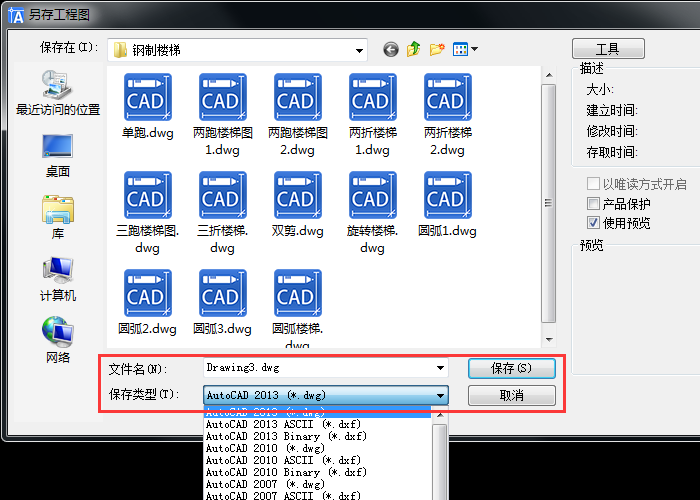This screenshot has height=500, width=700.
Task: Go back with the round arrow icon
Action: click(391, 49)
